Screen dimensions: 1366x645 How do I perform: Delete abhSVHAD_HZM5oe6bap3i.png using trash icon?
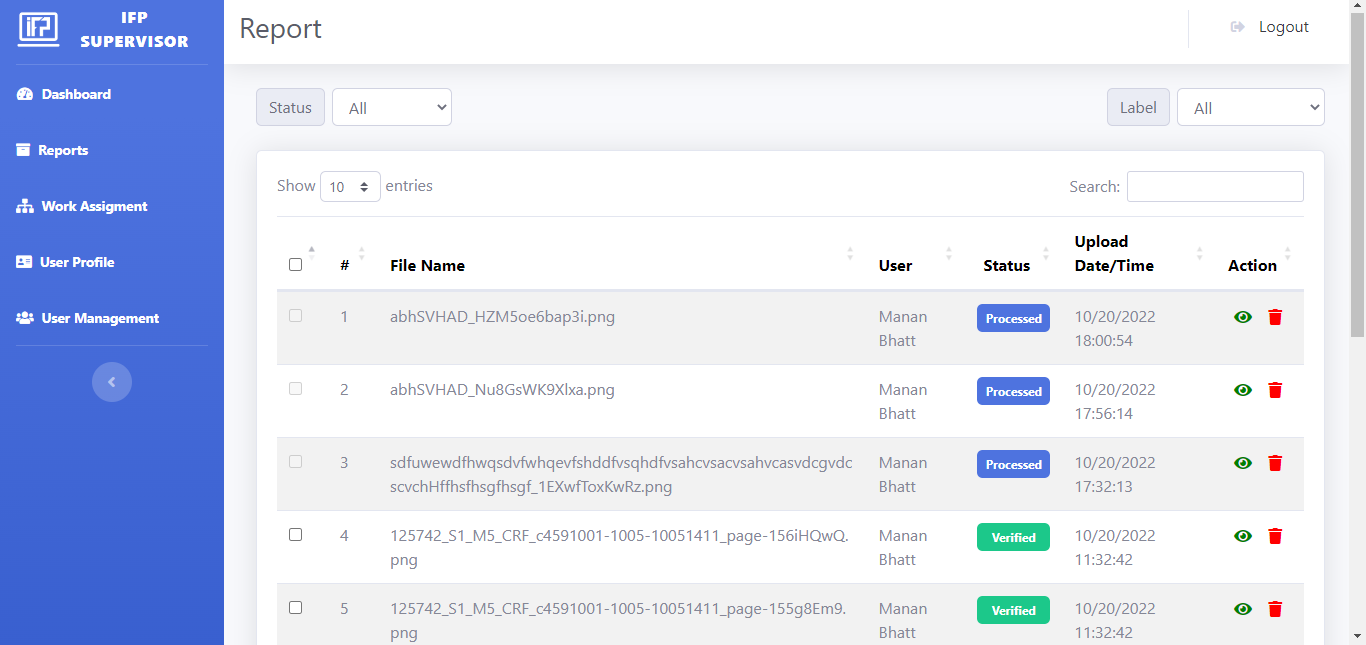[1275, 317]
